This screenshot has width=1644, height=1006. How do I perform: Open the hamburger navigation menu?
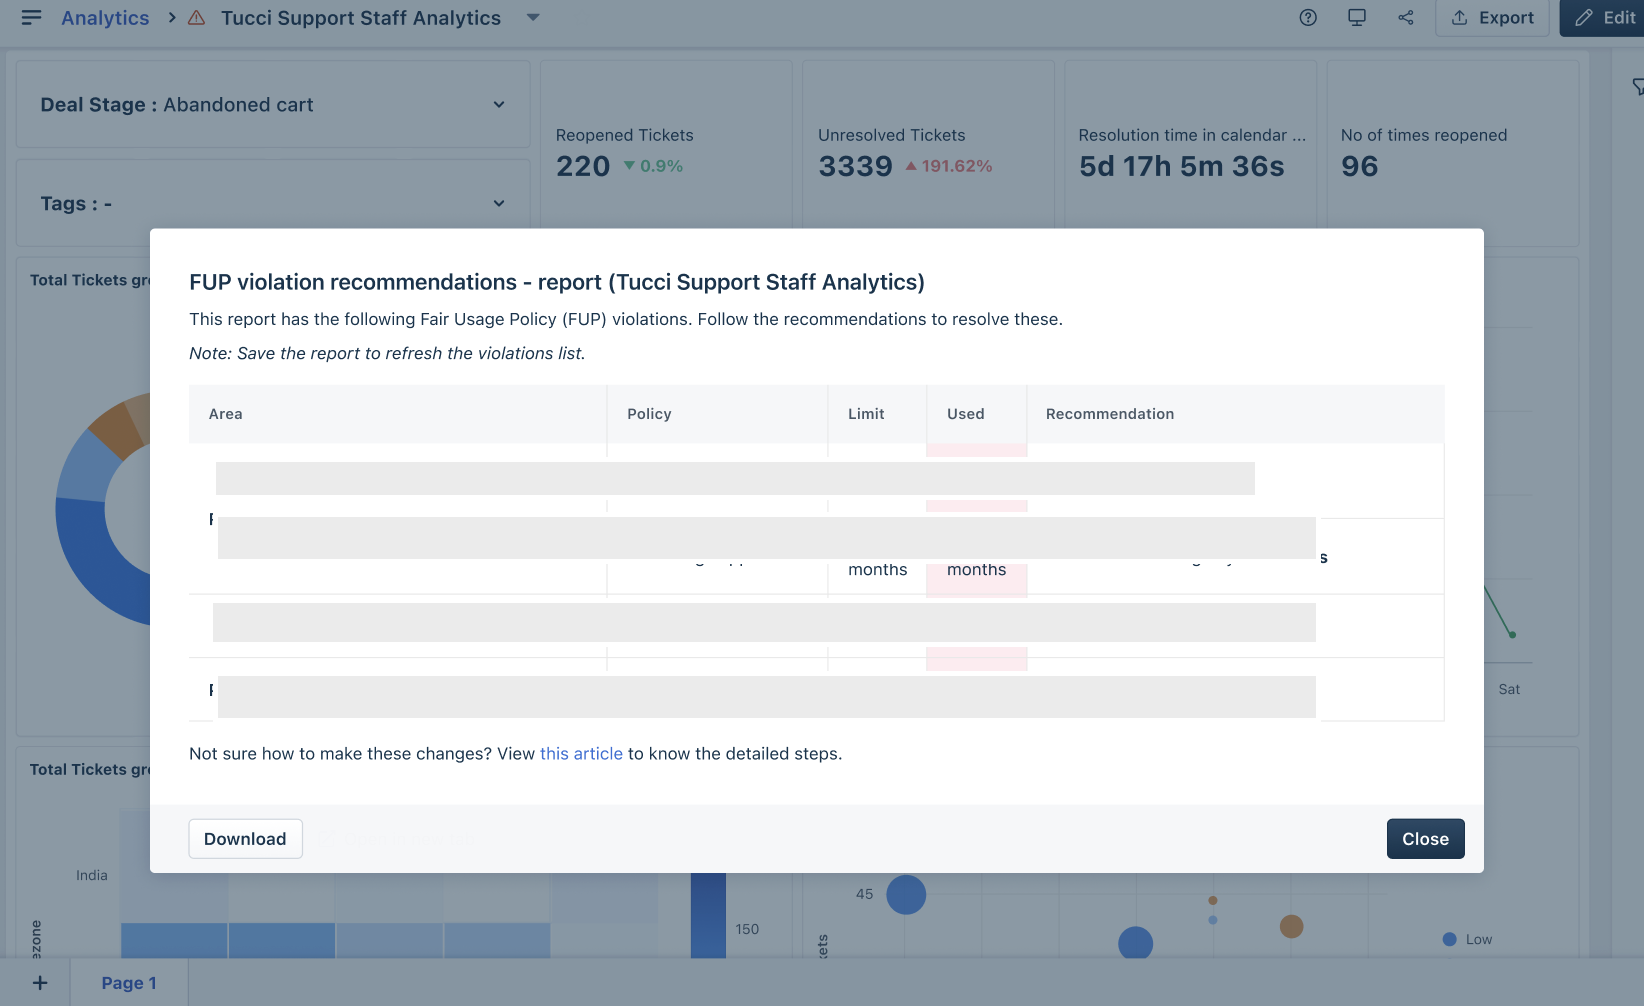(31, 18)
